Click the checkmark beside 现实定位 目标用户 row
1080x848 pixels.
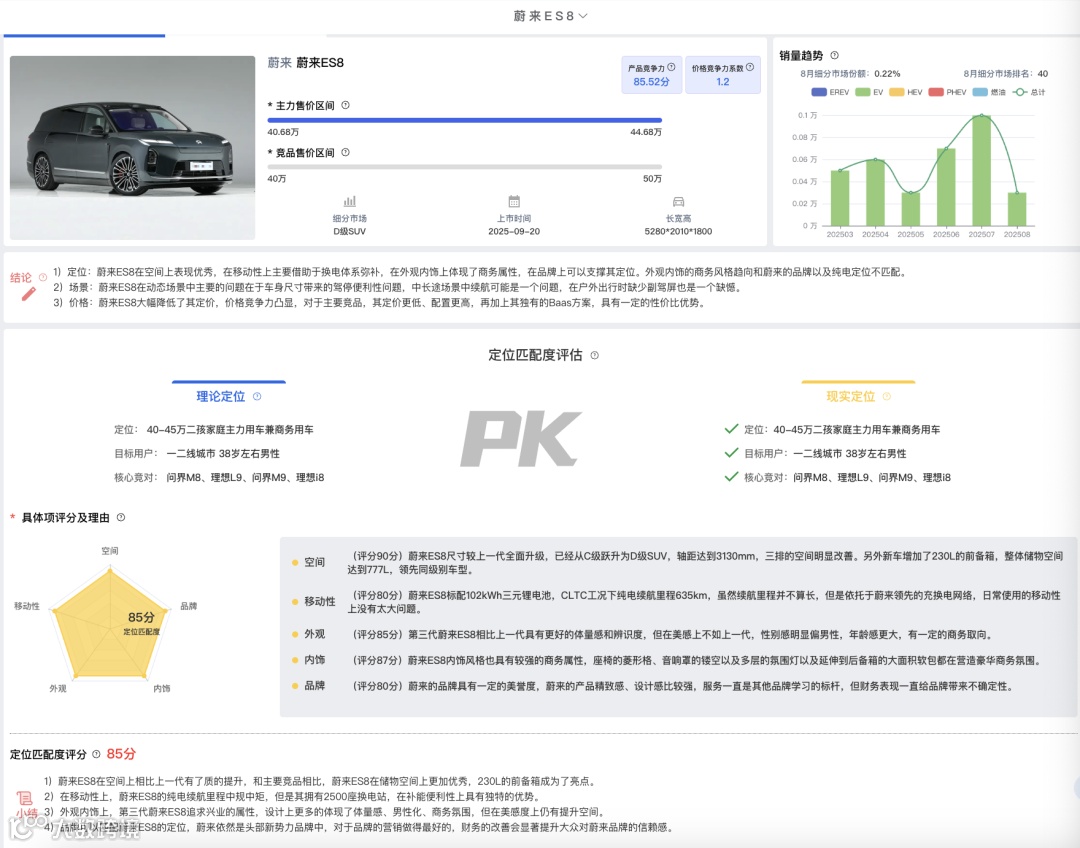(x=731, y=453)
